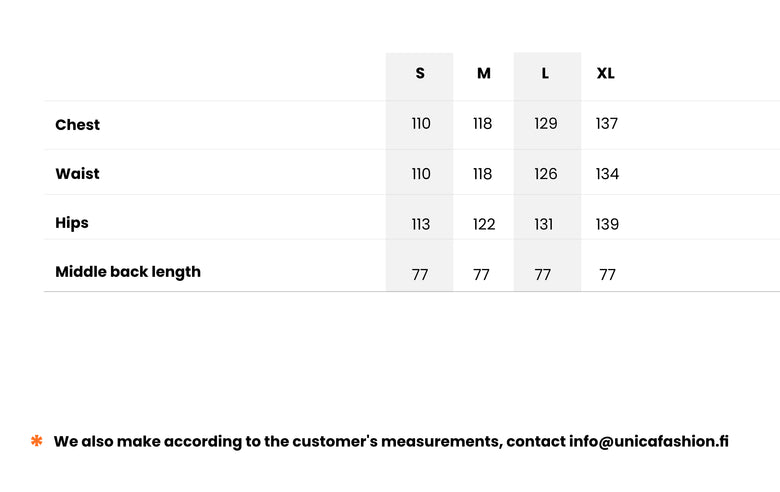Viewport: 780px width, 492px height.
Task: Select the M size column header
Action: (x=484, y=73)
